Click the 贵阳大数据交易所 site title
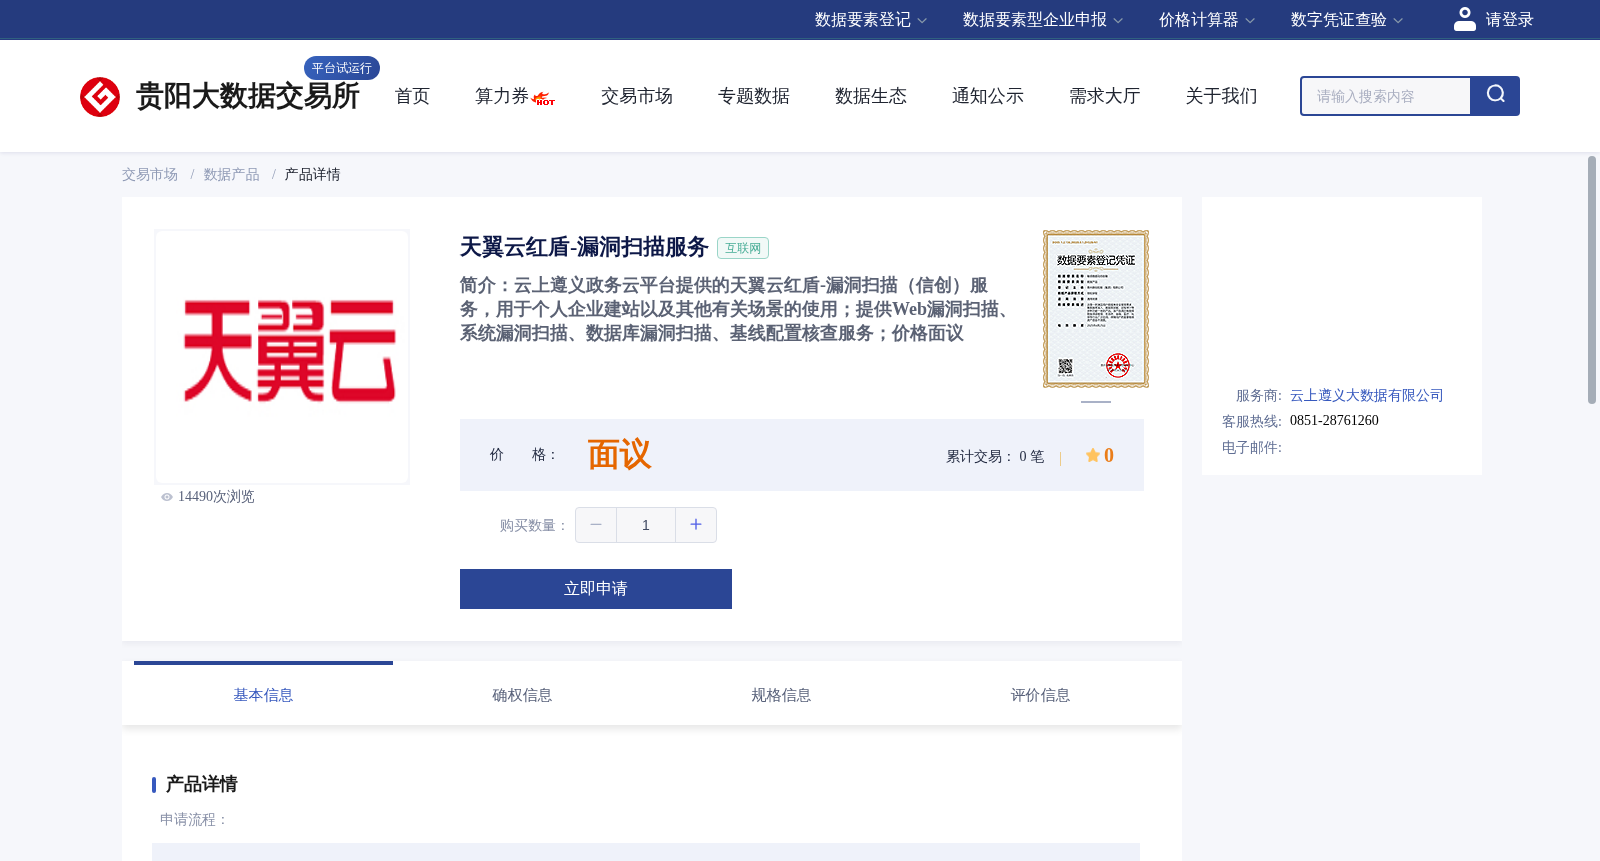The width and height of the screenshot is (1600, 861). [248, 96]
